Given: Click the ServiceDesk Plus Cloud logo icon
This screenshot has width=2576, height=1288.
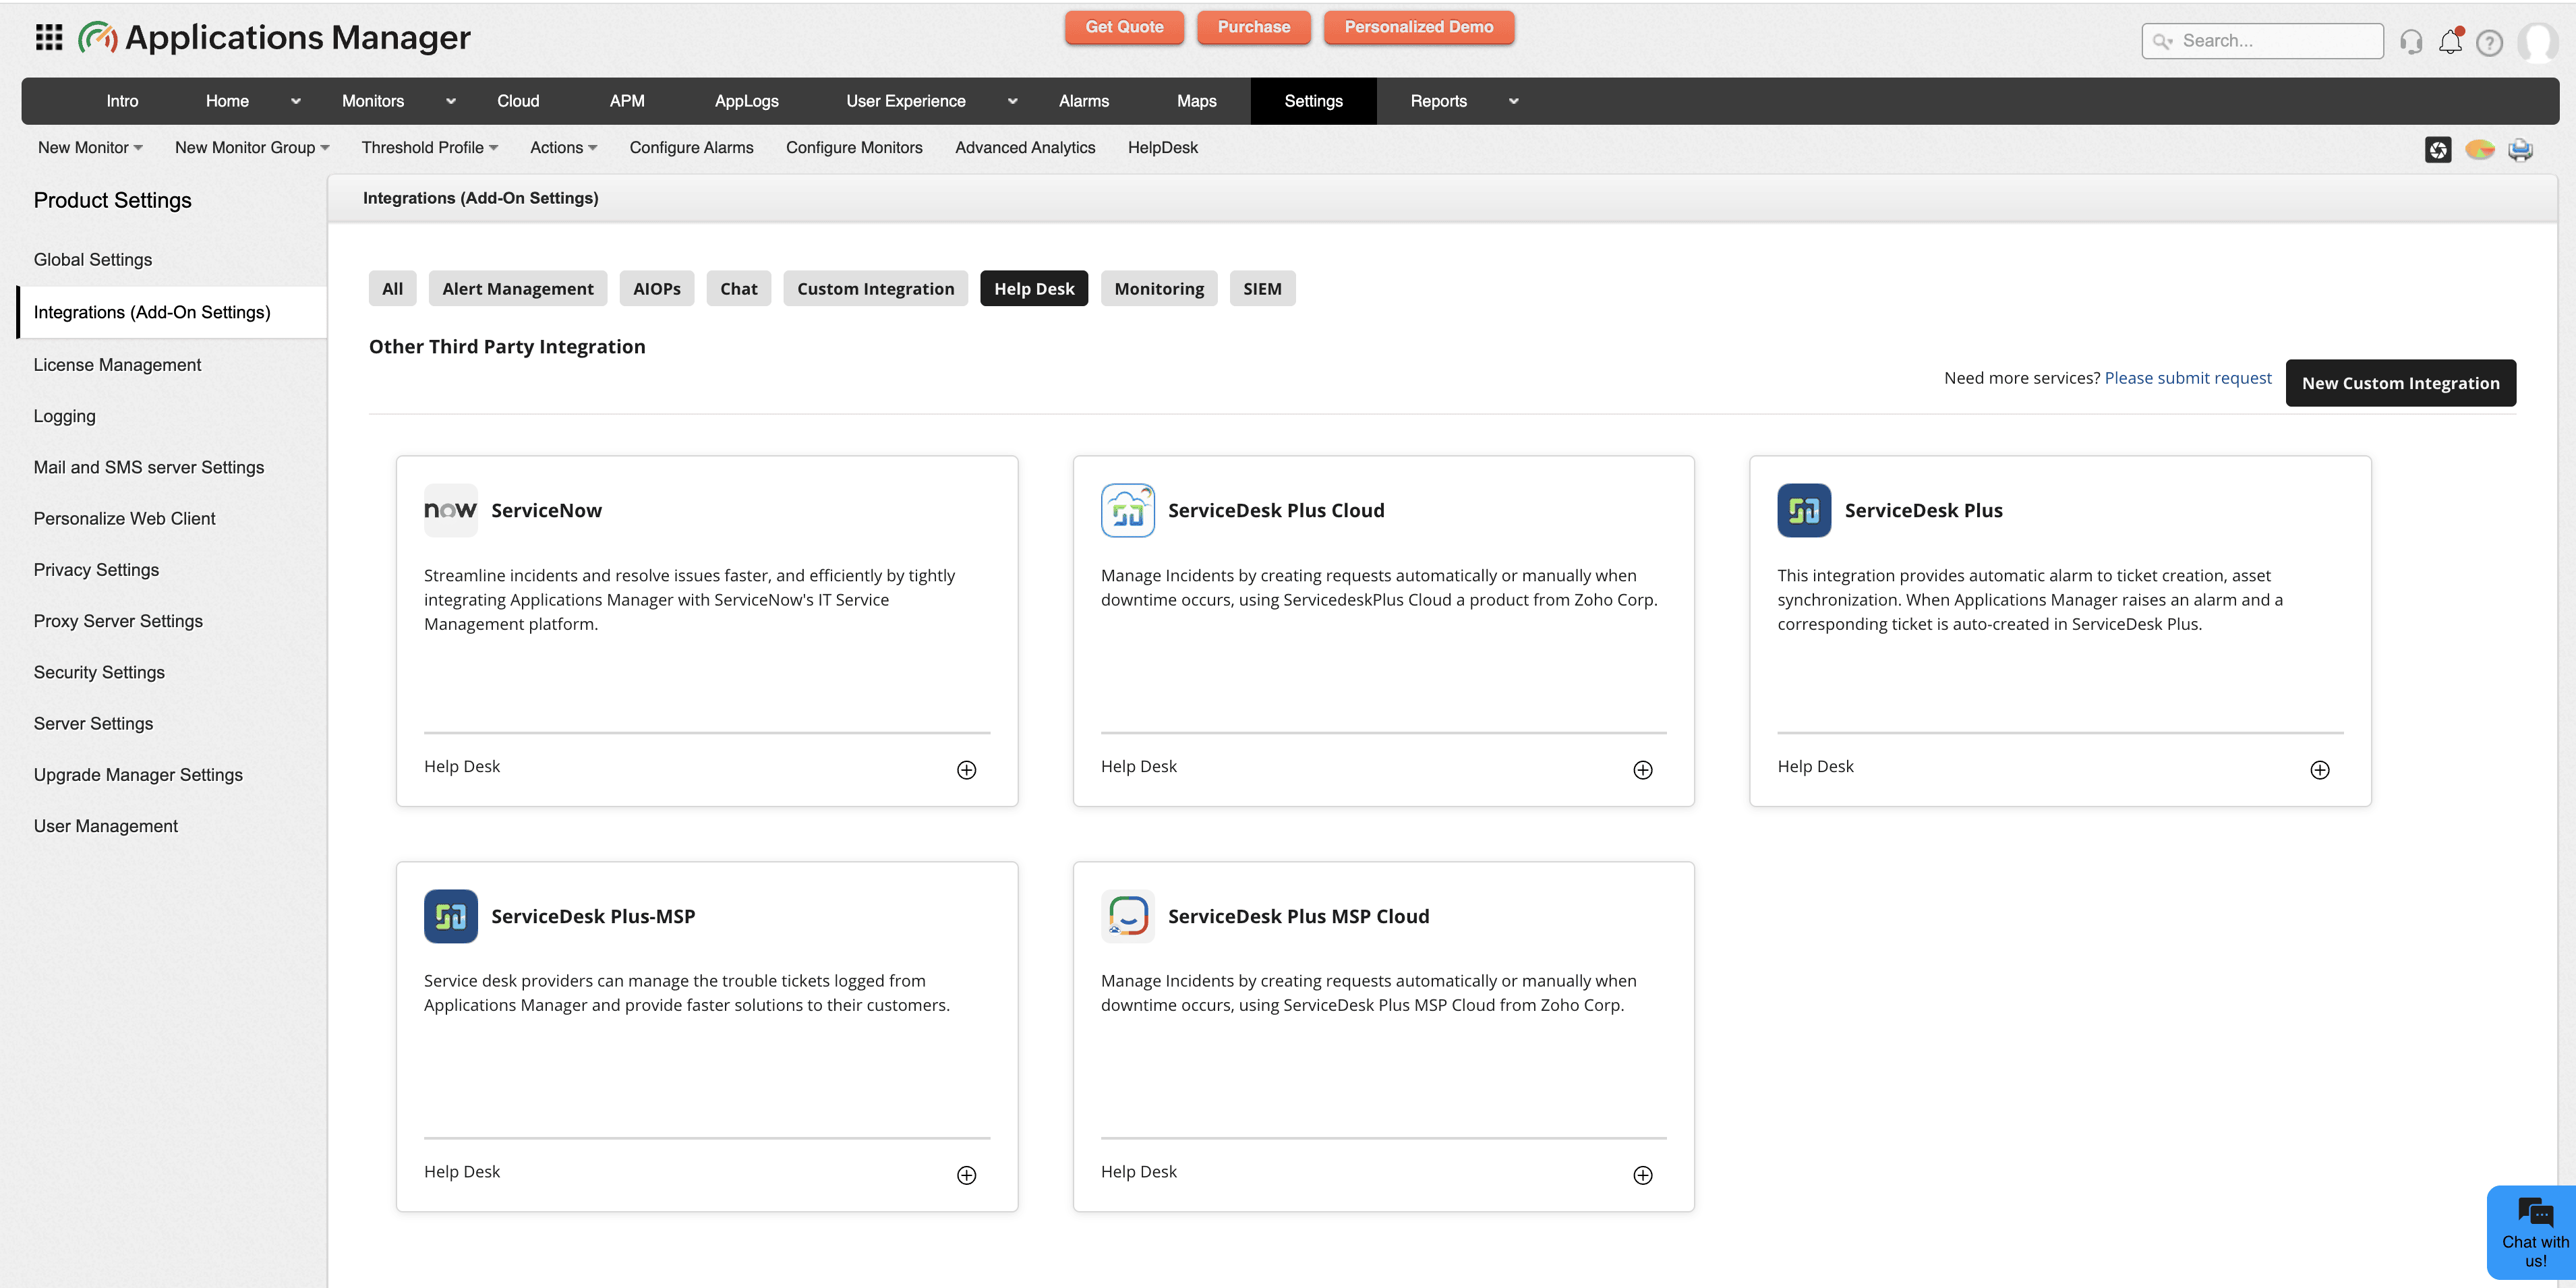Looking at the screenshot, I should coord(1128,510).
